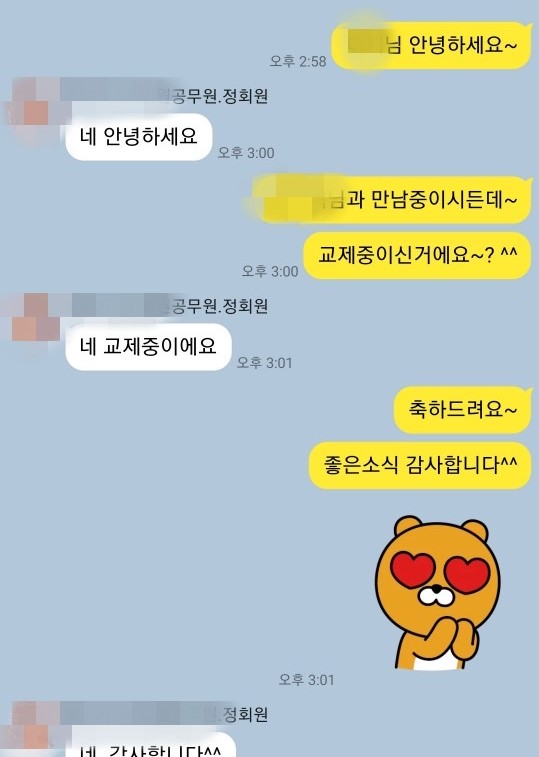The image size is (539, 757).
Task: Select the white '네 안녕하세요' reply bubble
Action: coord(139,137)
